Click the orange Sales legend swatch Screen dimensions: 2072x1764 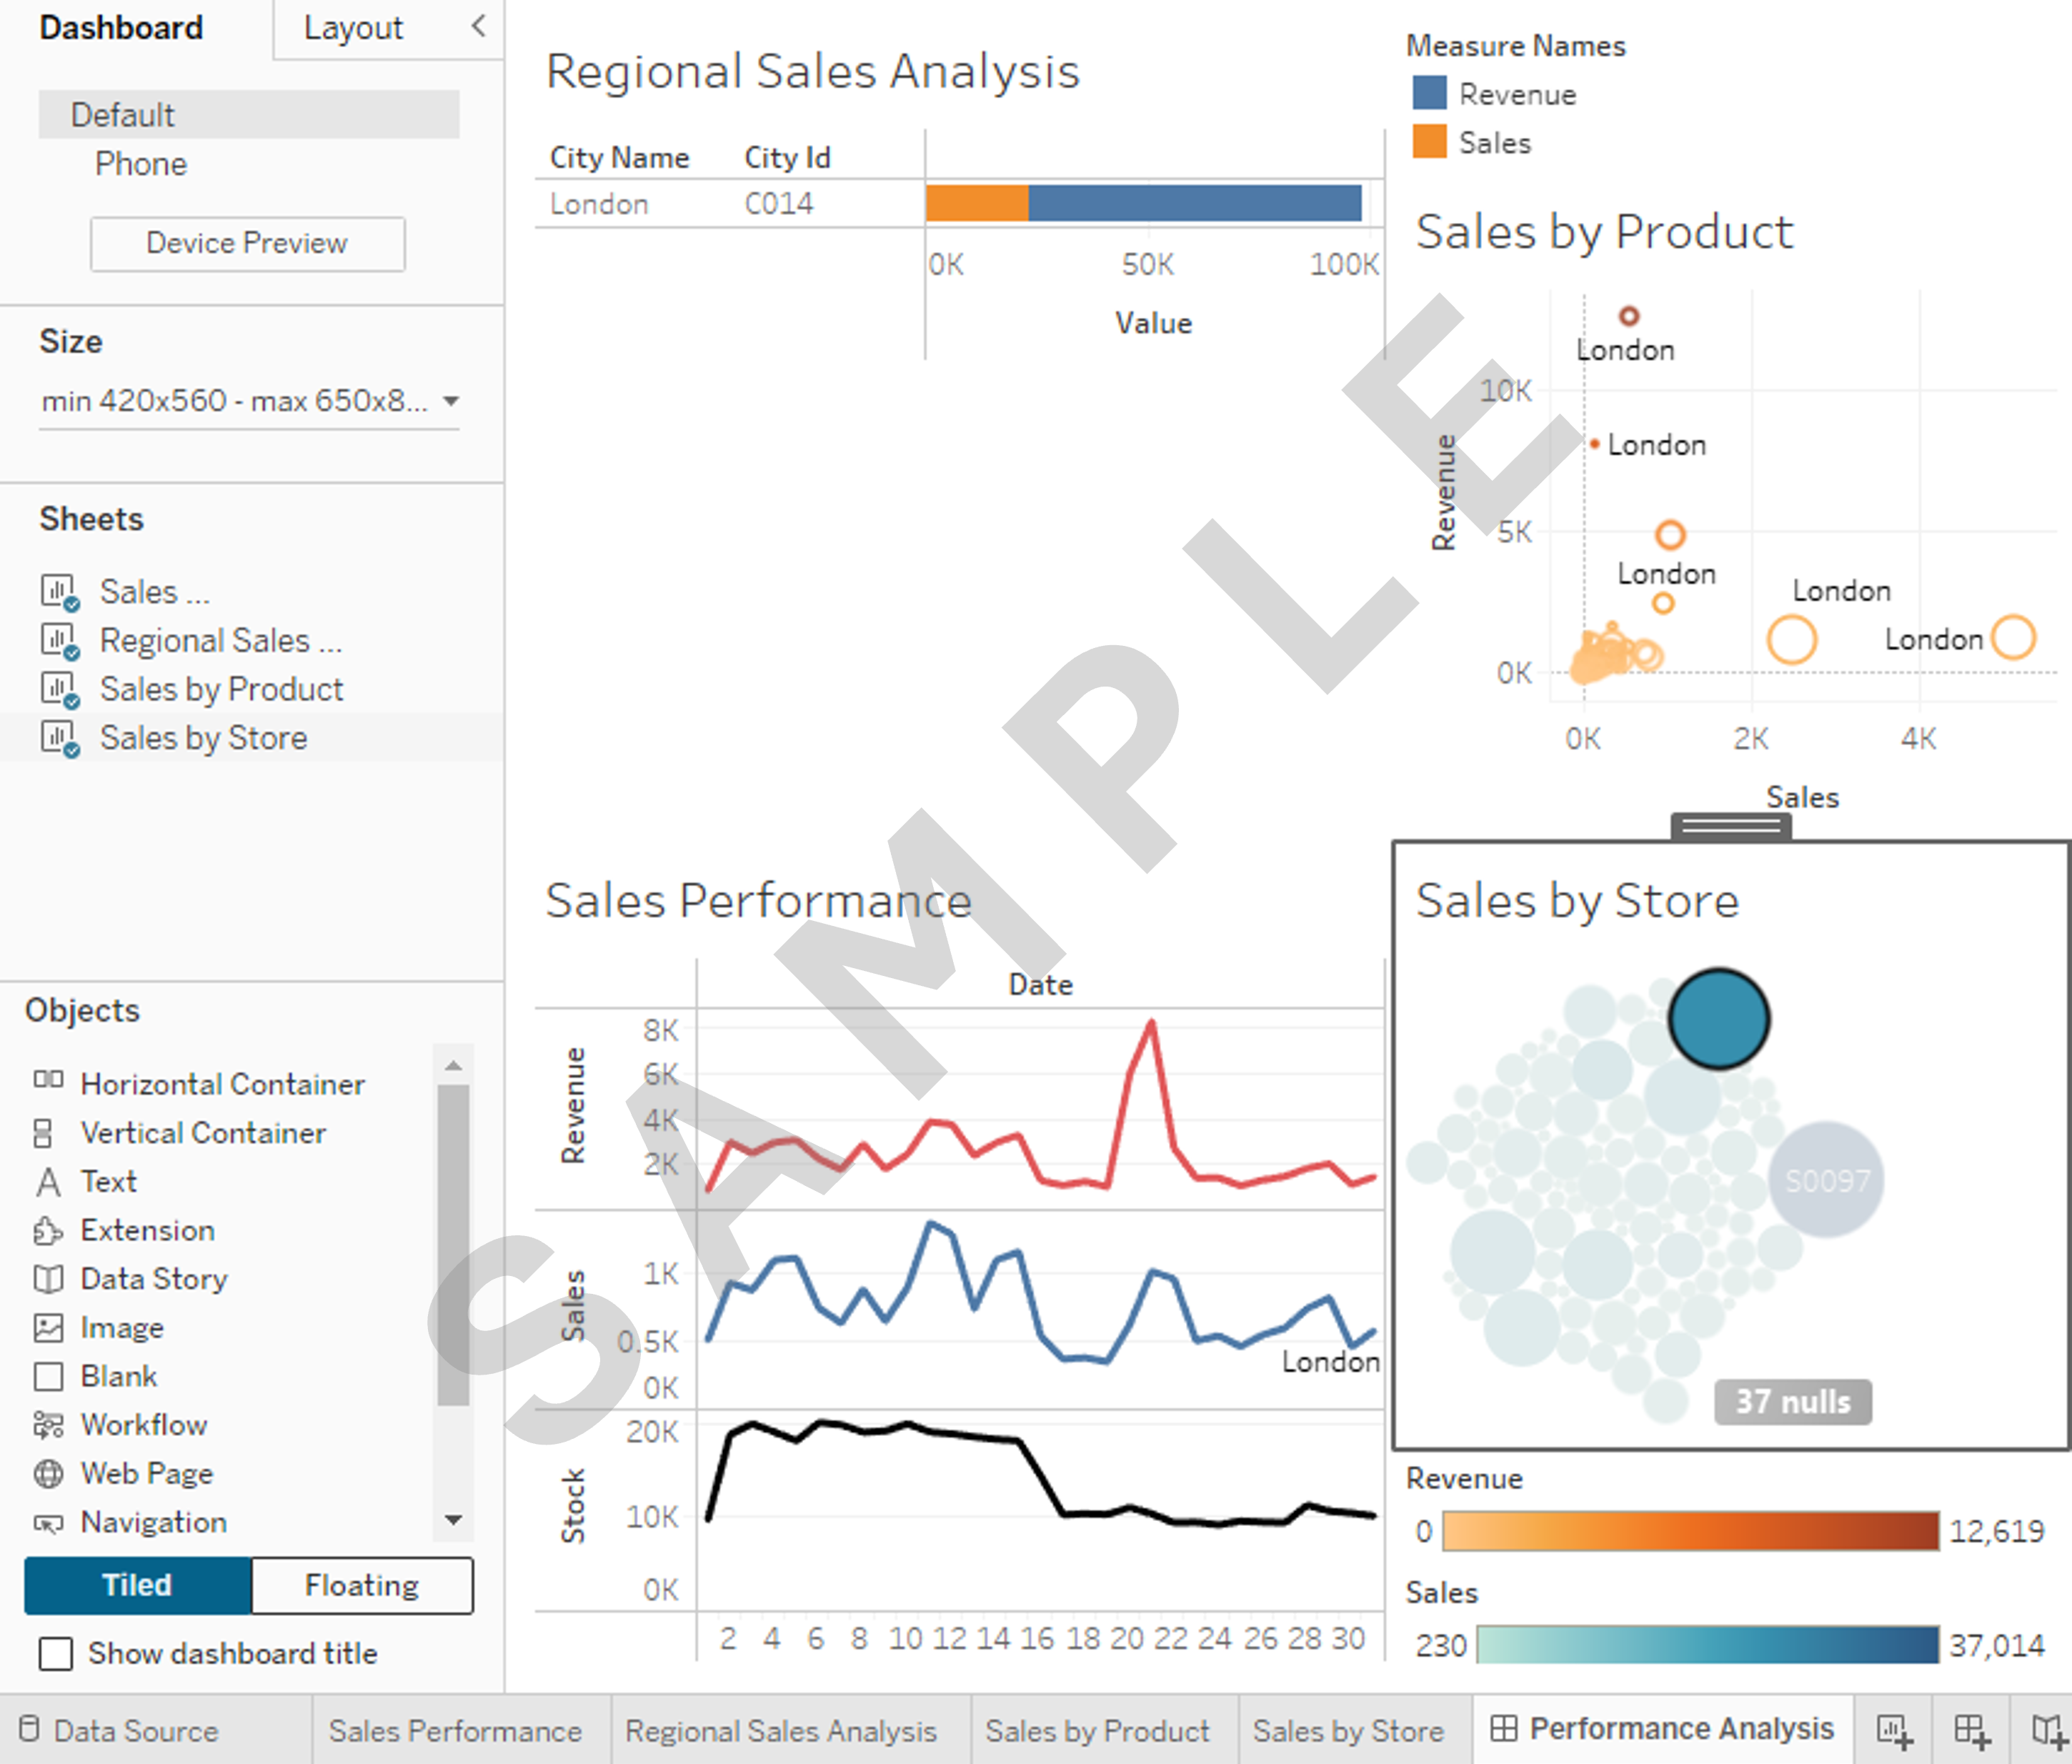click(1429, 142)
